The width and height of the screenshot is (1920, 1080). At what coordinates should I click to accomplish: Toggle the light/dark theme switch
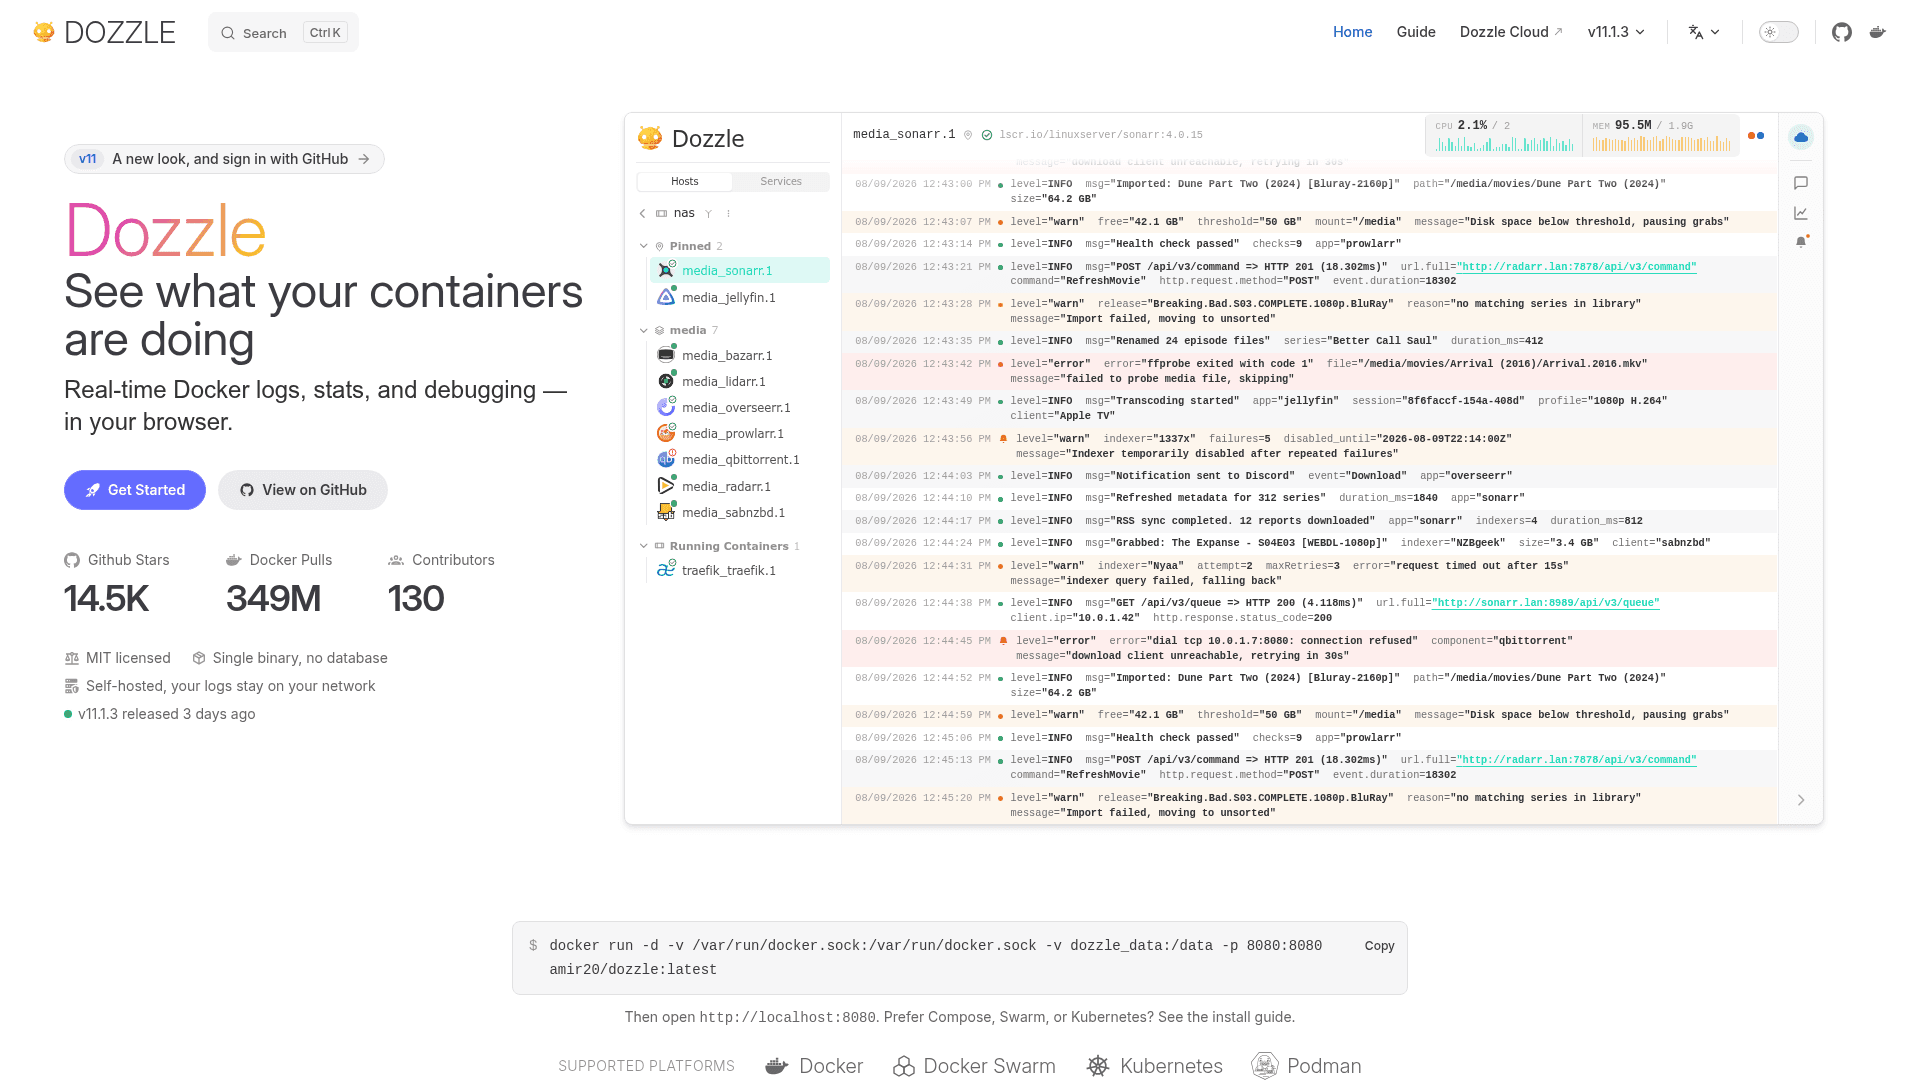point(1779,32)
